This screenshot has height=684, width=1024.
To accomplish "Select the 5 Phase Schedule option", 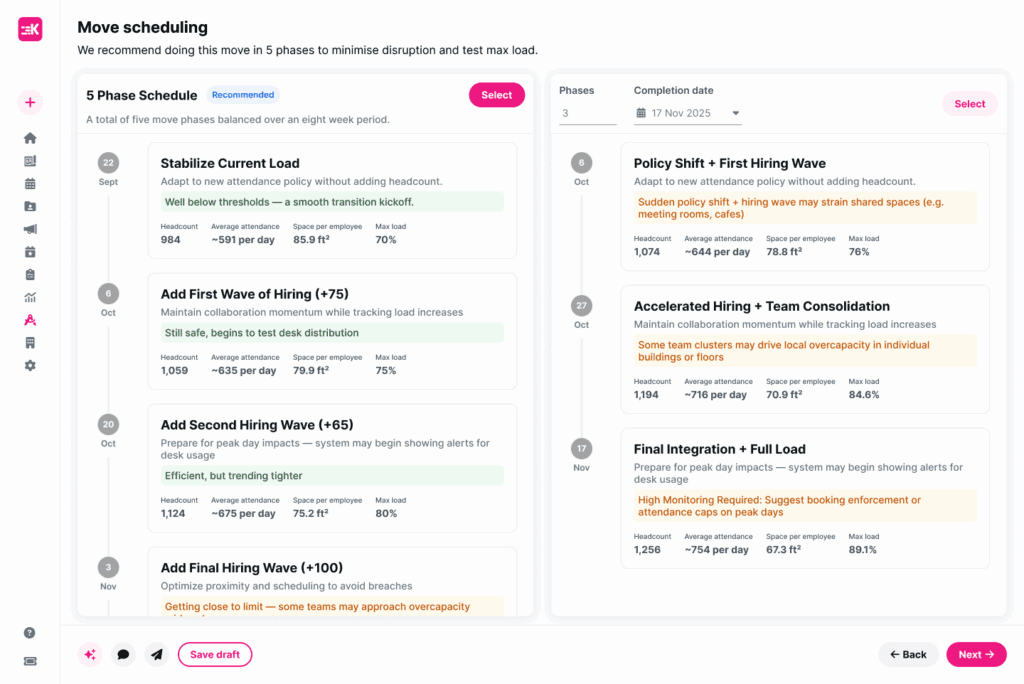I will pos(496,95).
